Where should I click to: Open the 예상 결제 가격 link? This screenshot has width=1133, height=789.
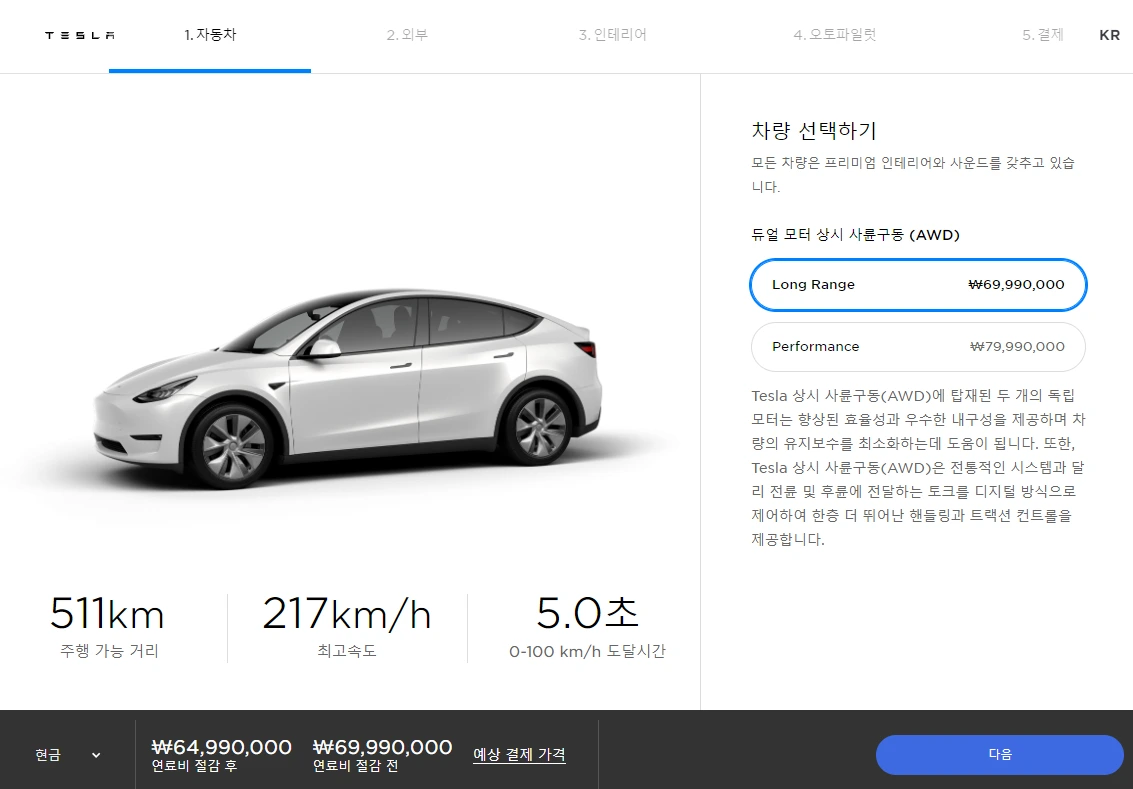coord(520,754)
